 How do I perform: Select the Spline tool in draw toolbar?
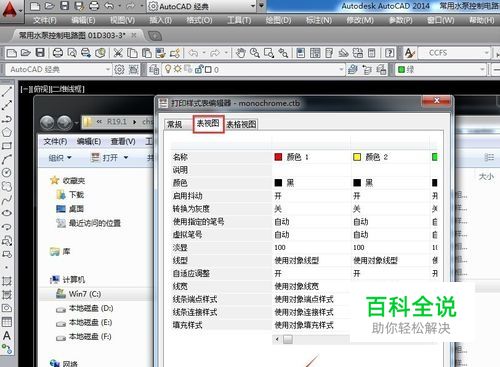(7, 200)
